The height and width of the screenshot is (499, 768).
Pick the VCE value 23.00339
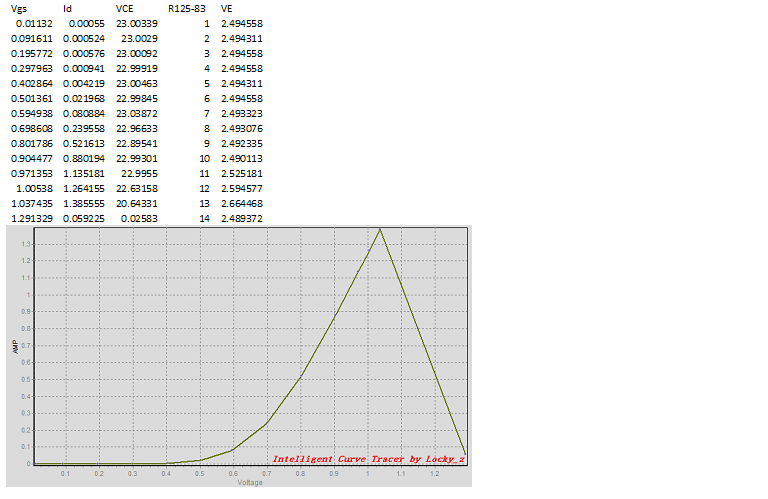(x=137, y=24)
